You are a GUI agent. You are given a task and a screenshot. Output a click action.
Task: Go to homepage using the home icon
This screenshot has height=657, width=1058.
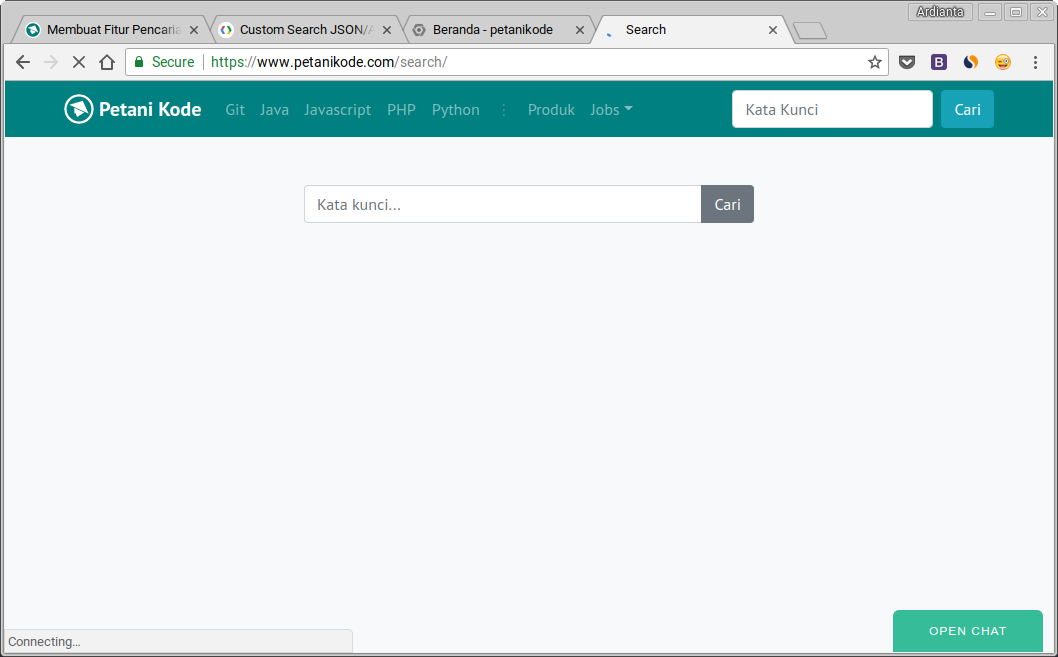pyautogui.click(x=107, y=62)
